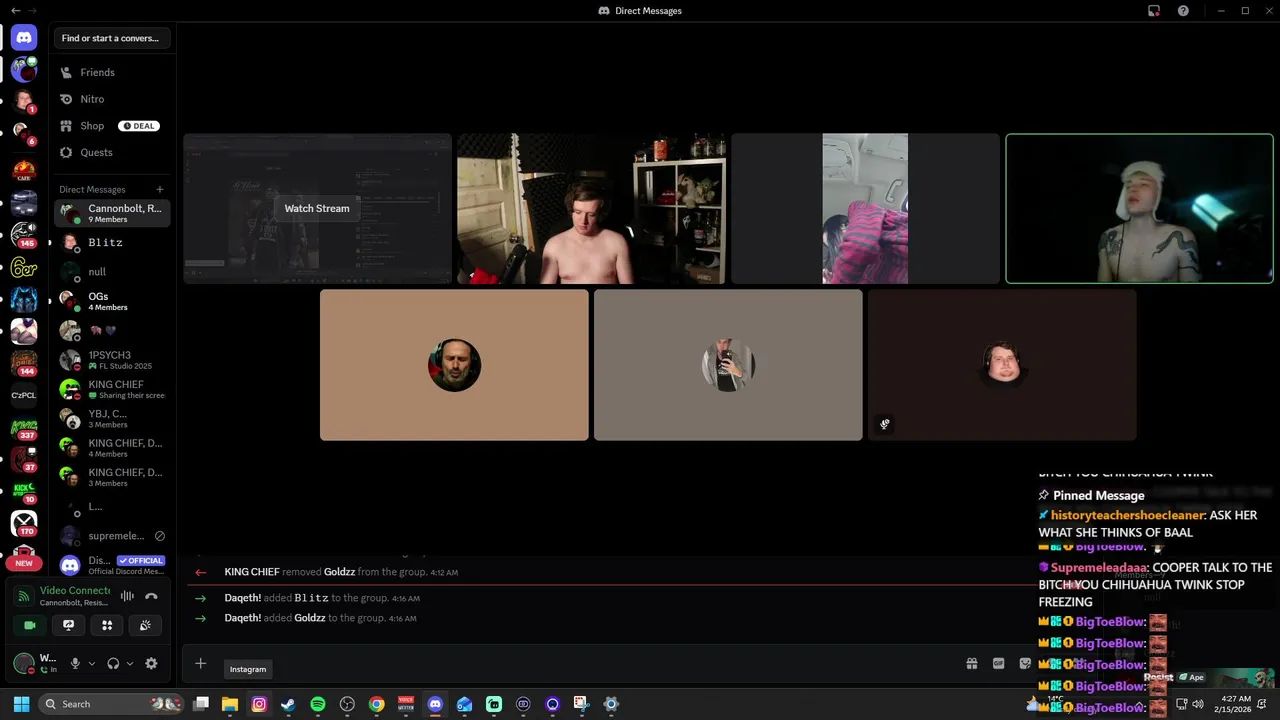
Task: Open the KICK server with 10 badge
Action: [x=24, y=491]
